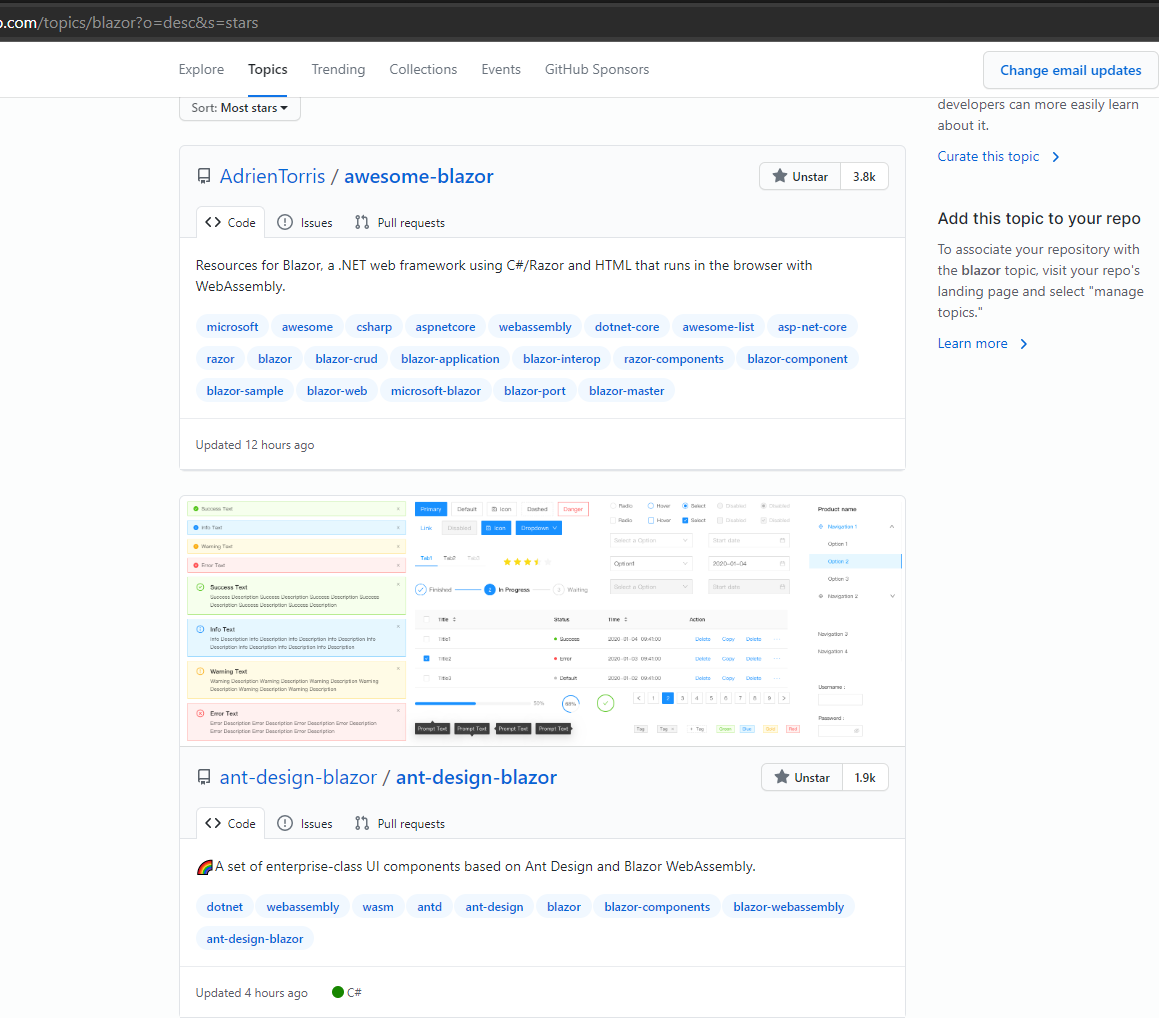Open the AdrienTorris owner link
The image size is (1159, 1018).
pos(272,177)
